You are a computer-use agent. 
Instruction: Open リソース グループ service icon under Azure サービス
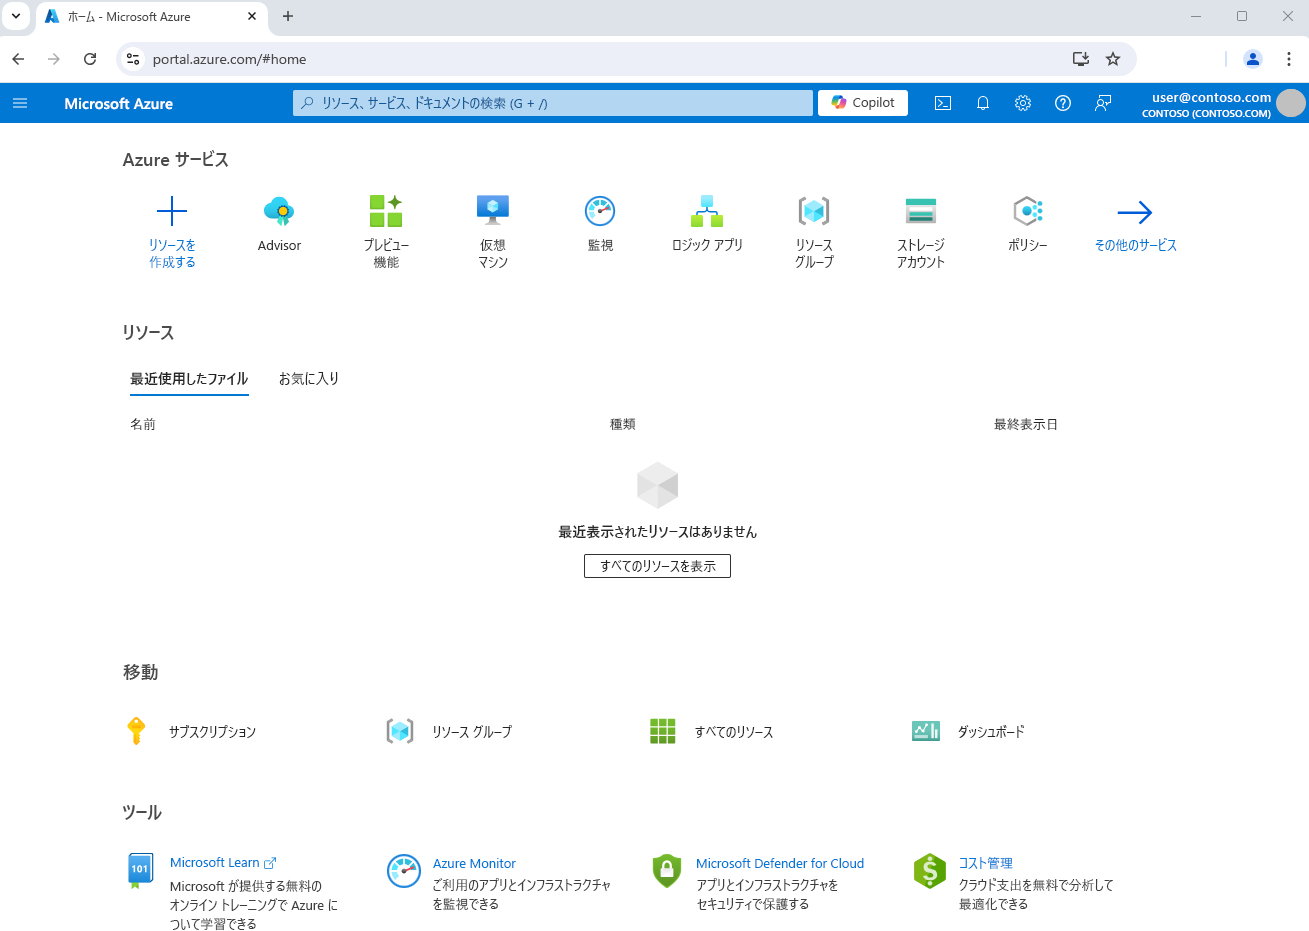pyautogui.click(x=814, y=211)
